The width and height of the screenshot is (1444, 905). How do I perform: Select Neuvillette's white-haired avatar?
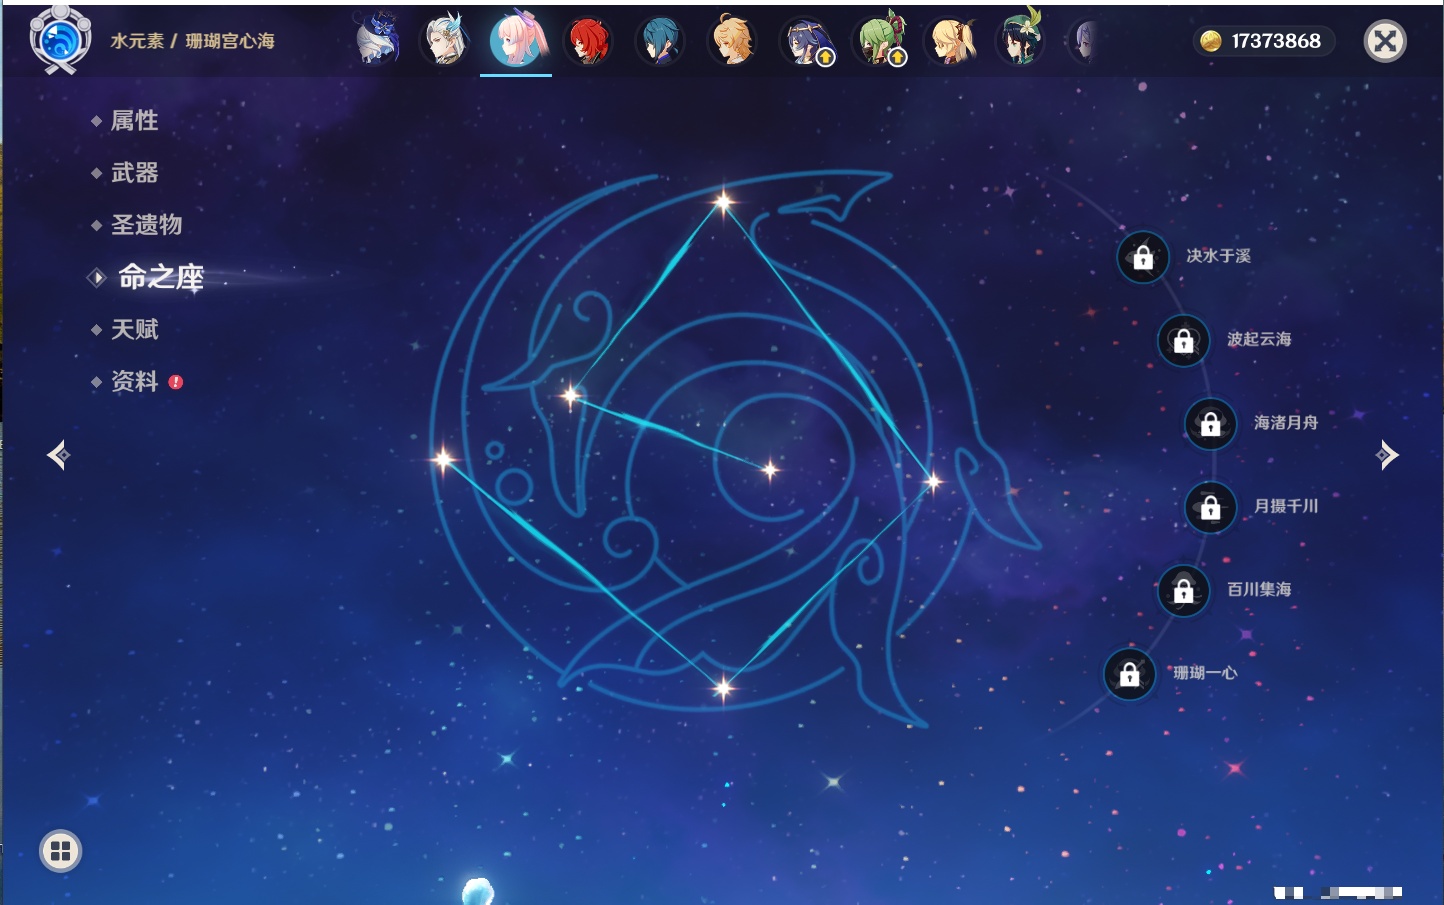pos(444,40)
